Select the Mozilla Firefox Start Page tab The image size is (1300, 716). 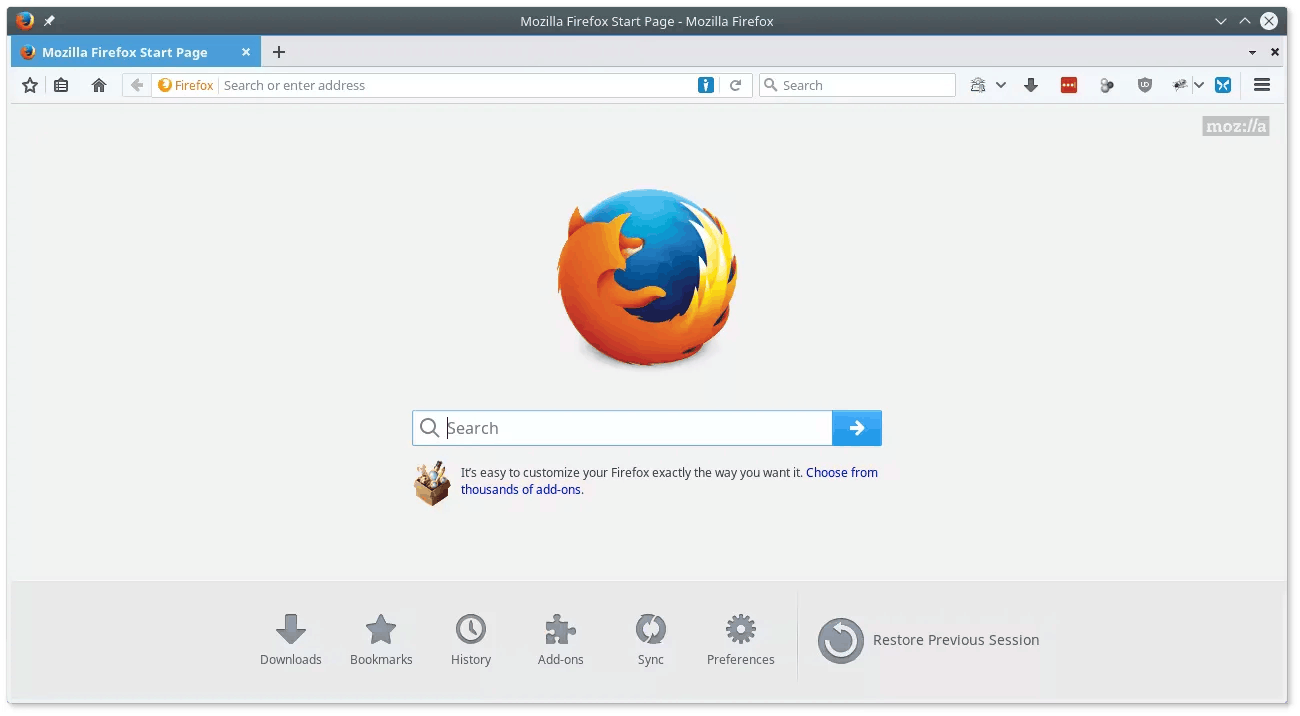click(135, 52)
